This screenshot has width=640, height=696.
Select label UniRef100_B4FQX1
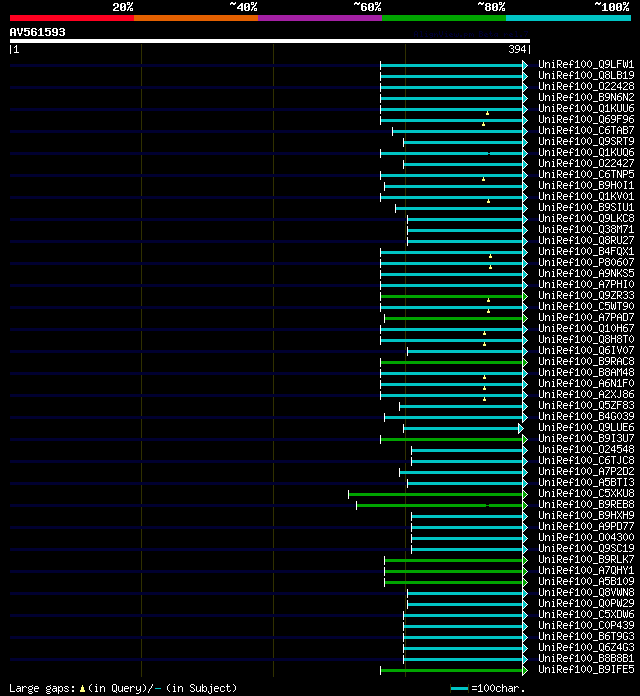click(586, 252)
